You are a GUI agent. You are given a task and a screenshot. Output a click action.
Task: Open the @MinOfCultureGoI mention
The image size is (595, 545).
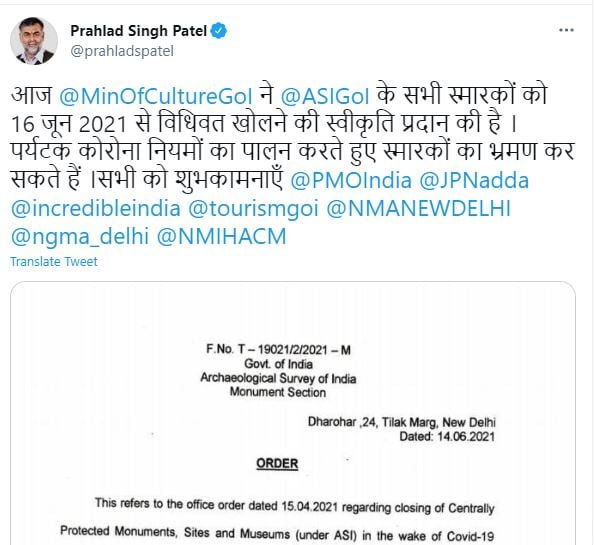click(x=156, y=96)
